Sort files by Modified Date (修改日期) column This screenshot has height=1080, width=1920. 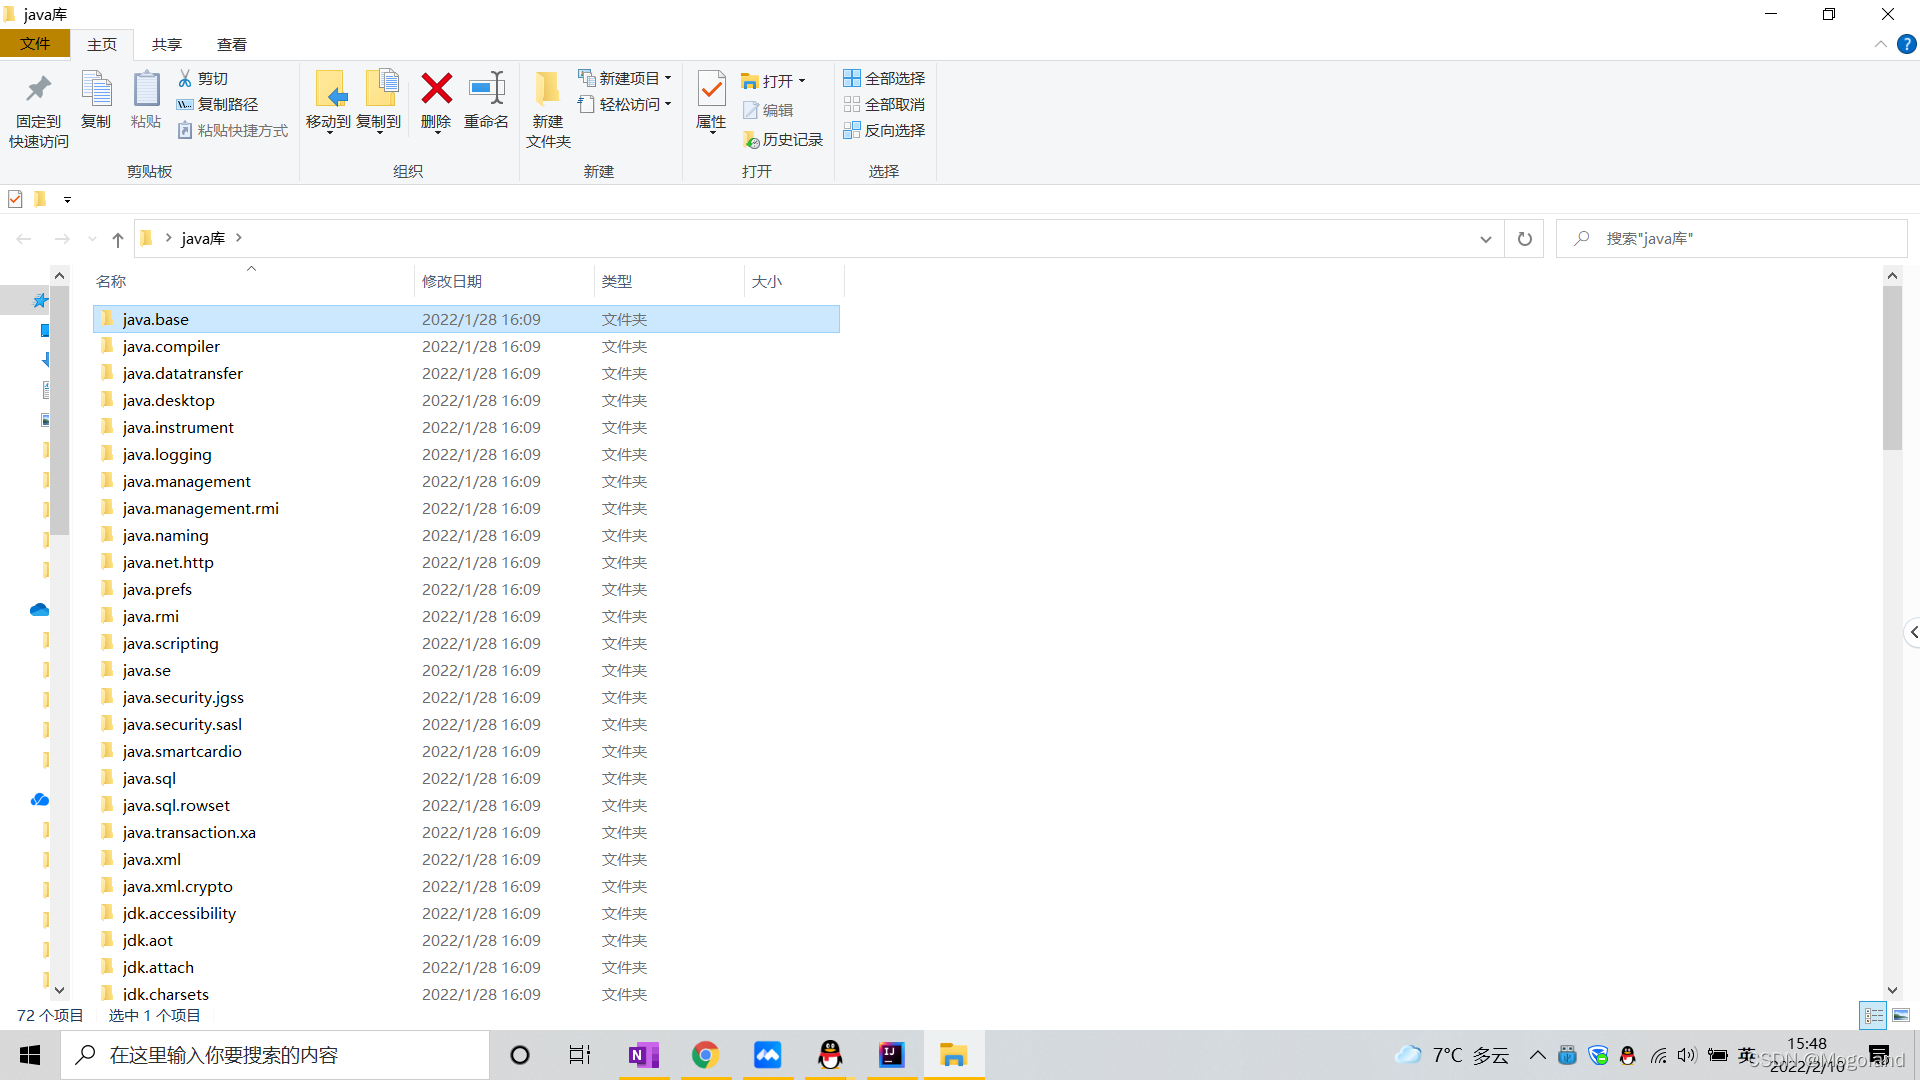[452, 281]
